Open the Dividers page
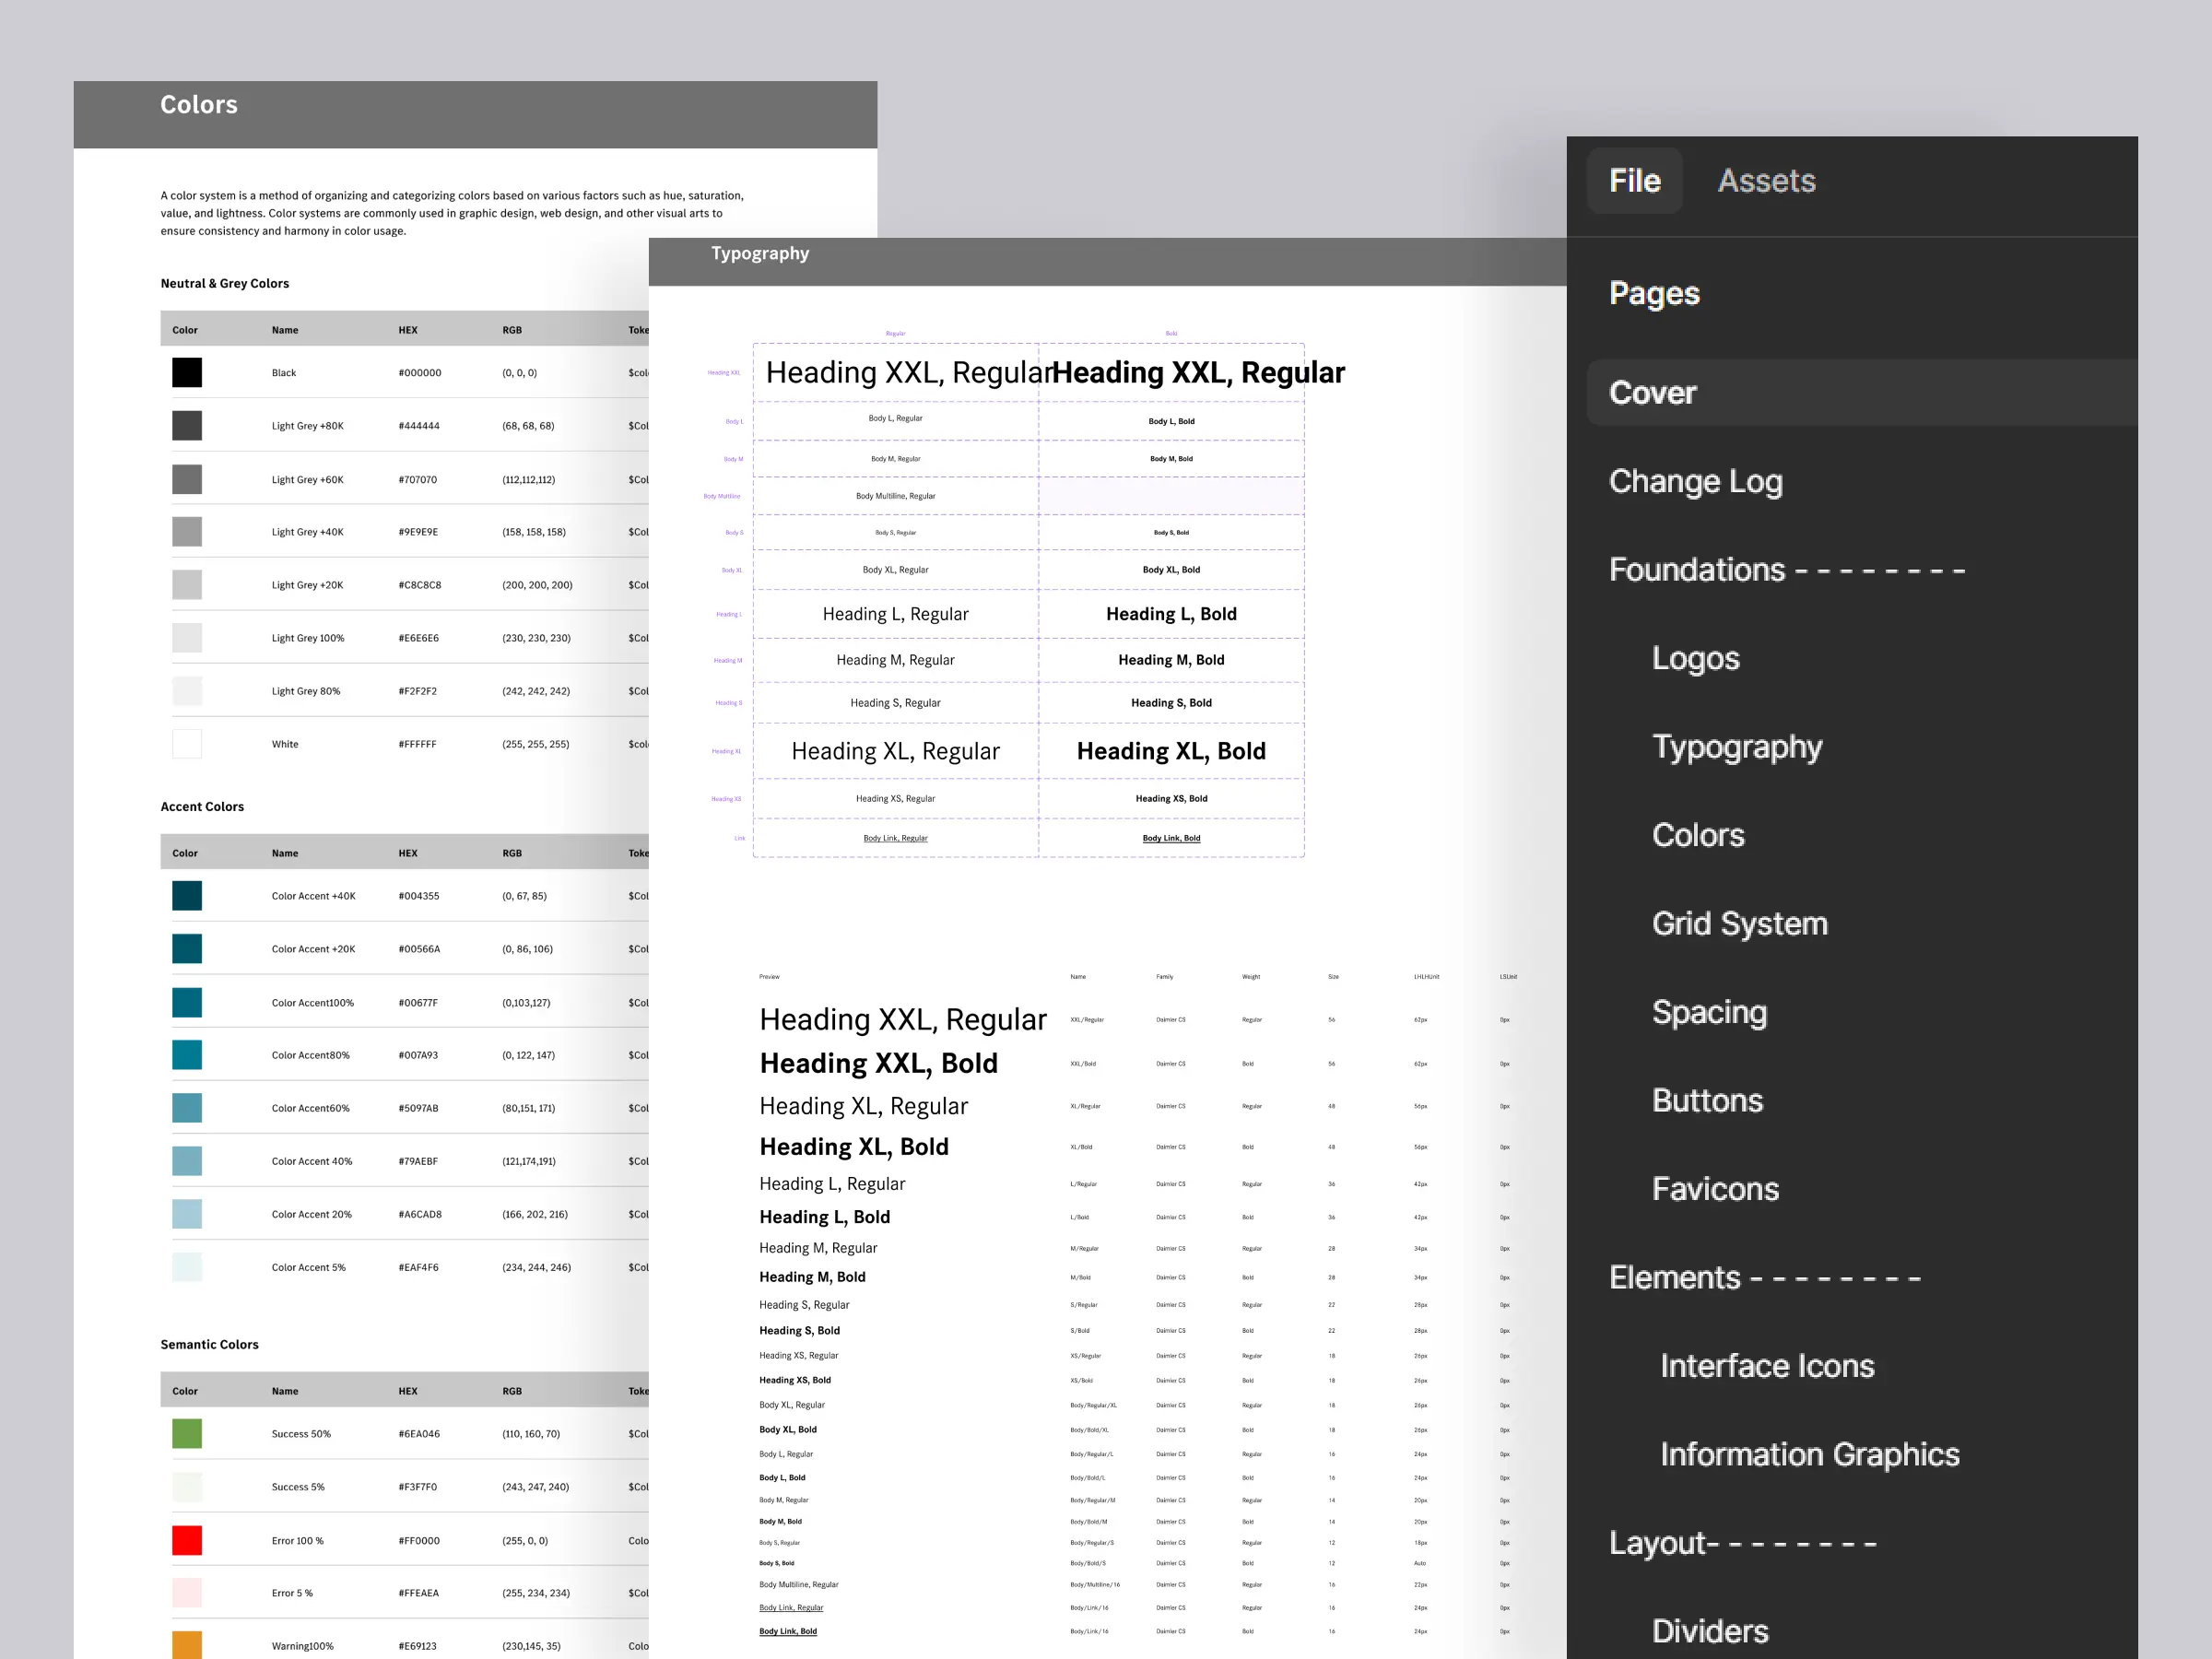The image size is (2212, 1659). [x=1710, y=1631]
